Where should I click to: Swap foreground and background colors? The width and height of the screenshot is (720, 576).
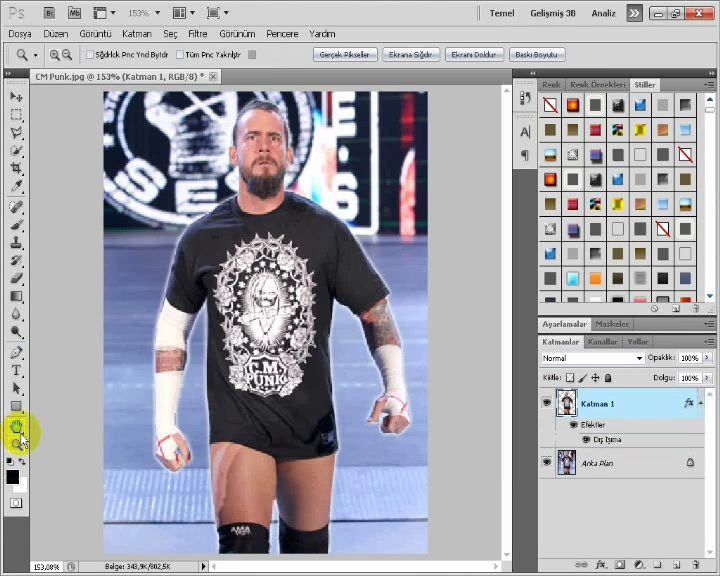[x=22, y=462]
